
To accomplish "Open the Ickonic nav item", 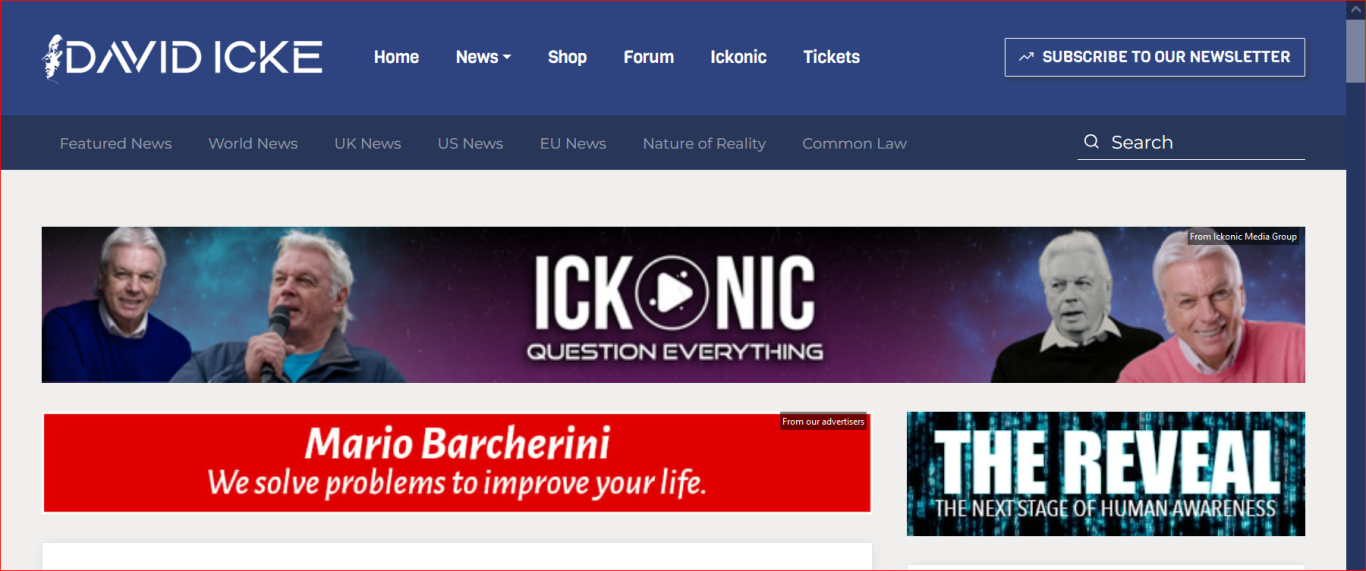I will (x=739, y=57).
